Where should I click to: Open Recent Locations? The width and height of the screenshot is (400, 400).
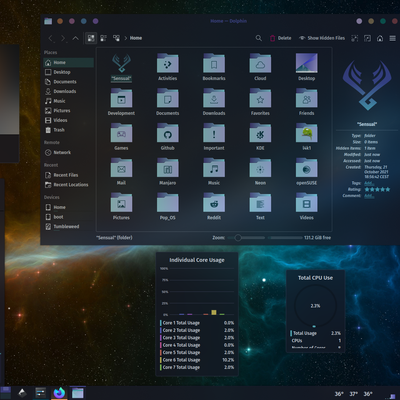click(x=68, y=185)
